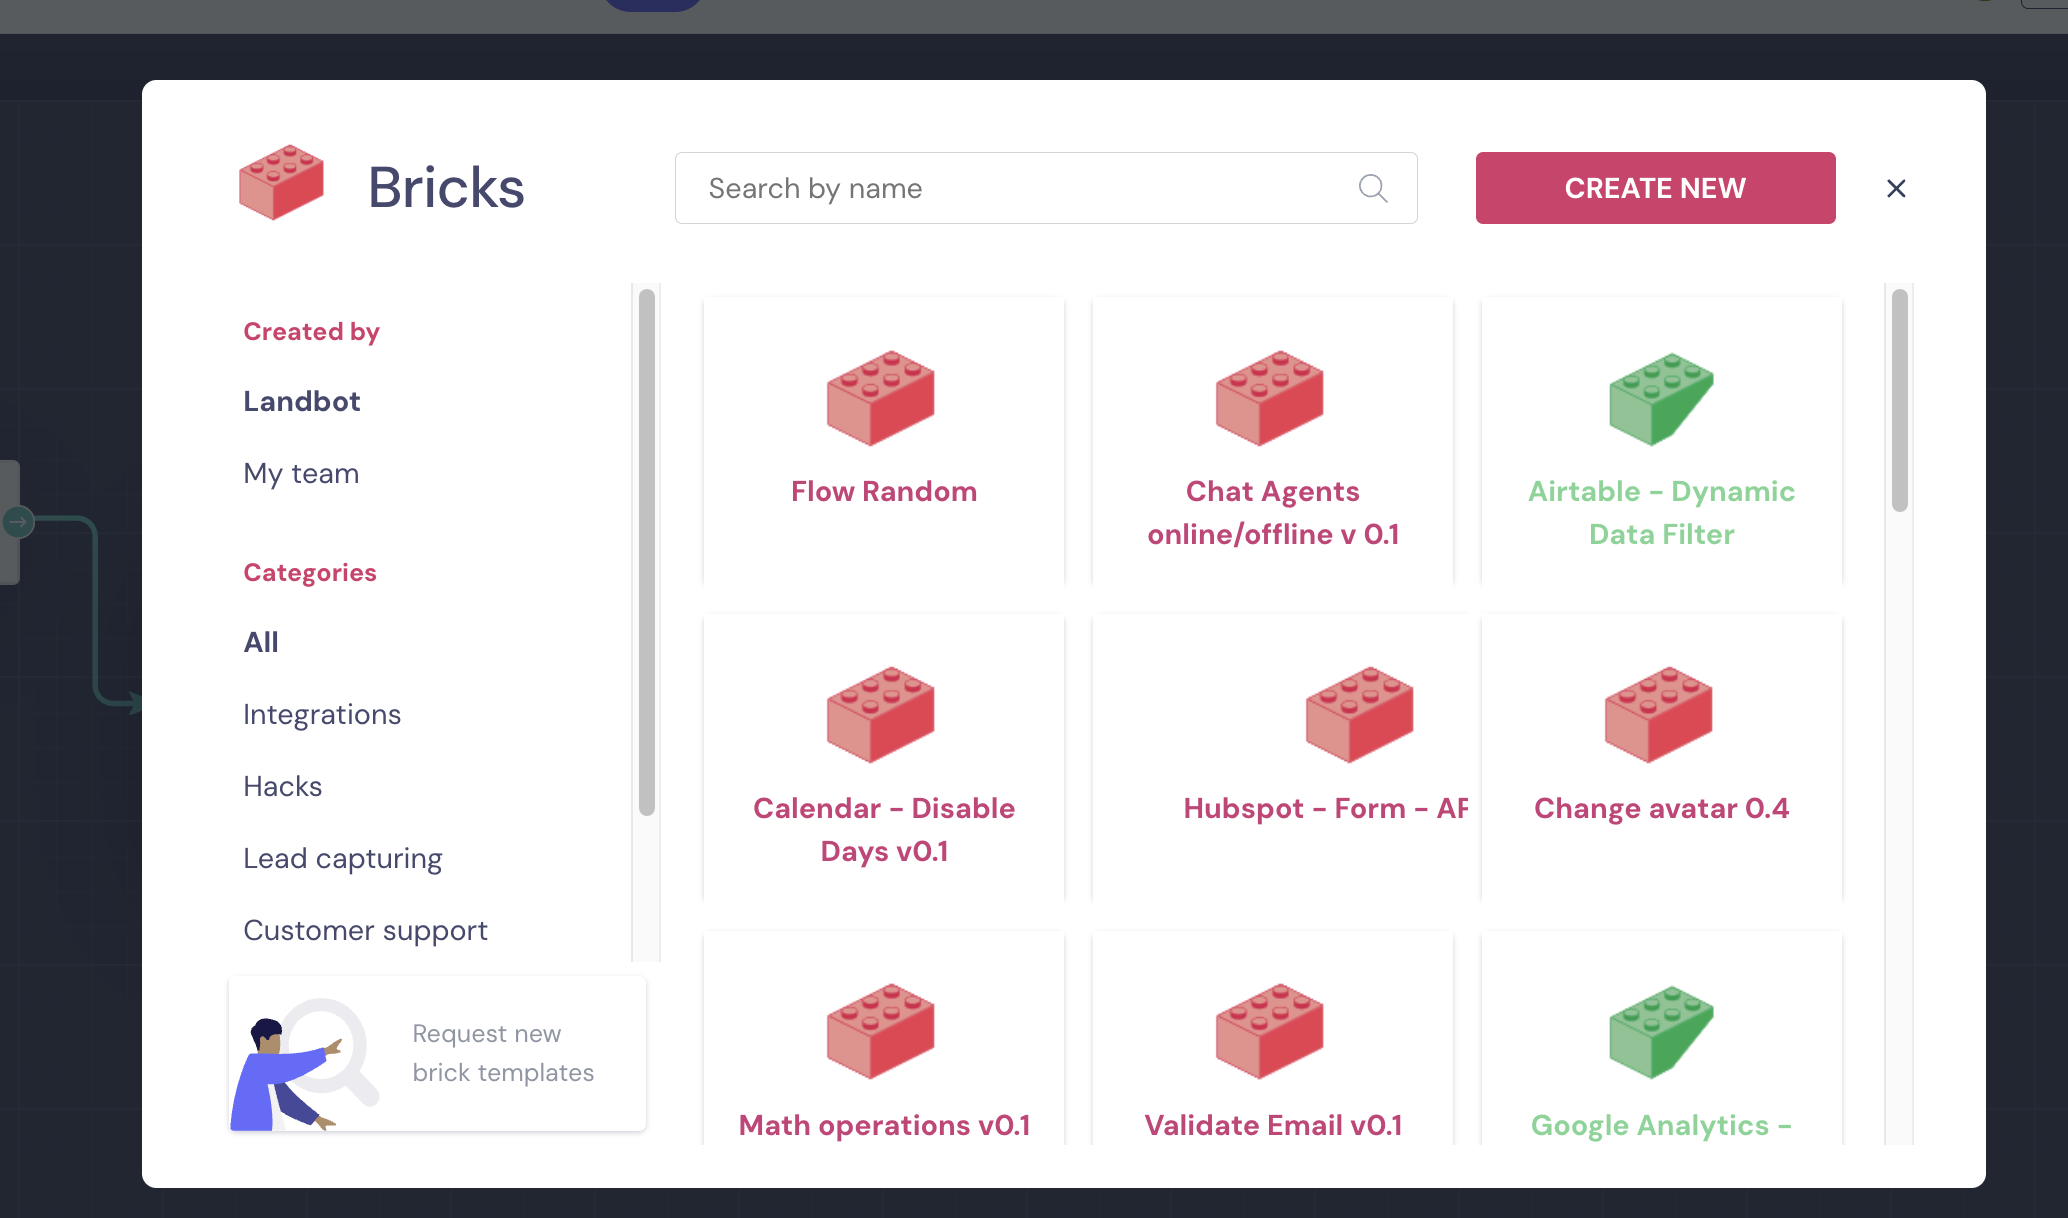This screenshot has width=2068, height=1218.
Task: Click the Bricks heading text
Action: 446,188
